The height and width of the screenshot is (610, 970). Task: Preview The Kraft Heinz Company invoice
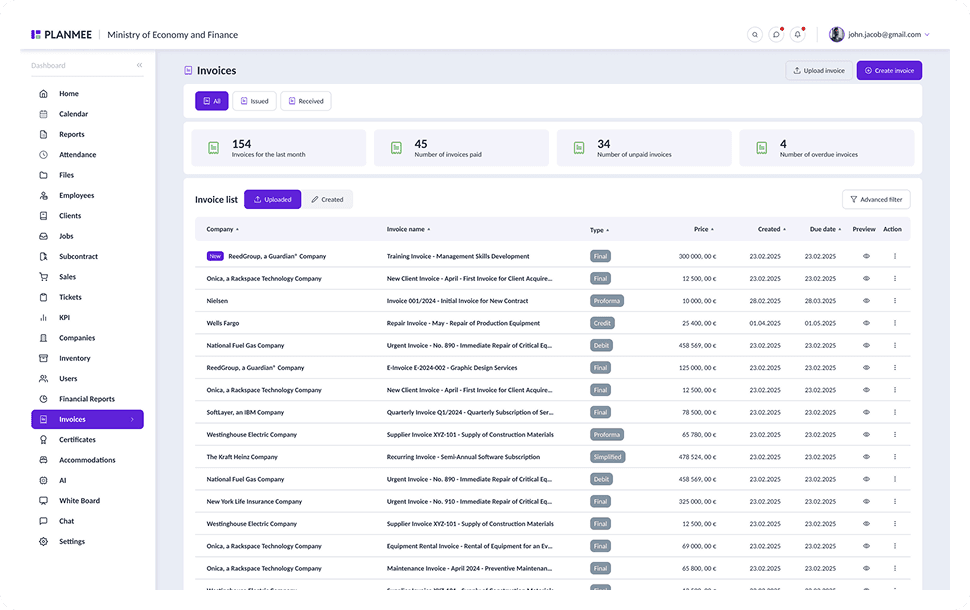(866, 457)
